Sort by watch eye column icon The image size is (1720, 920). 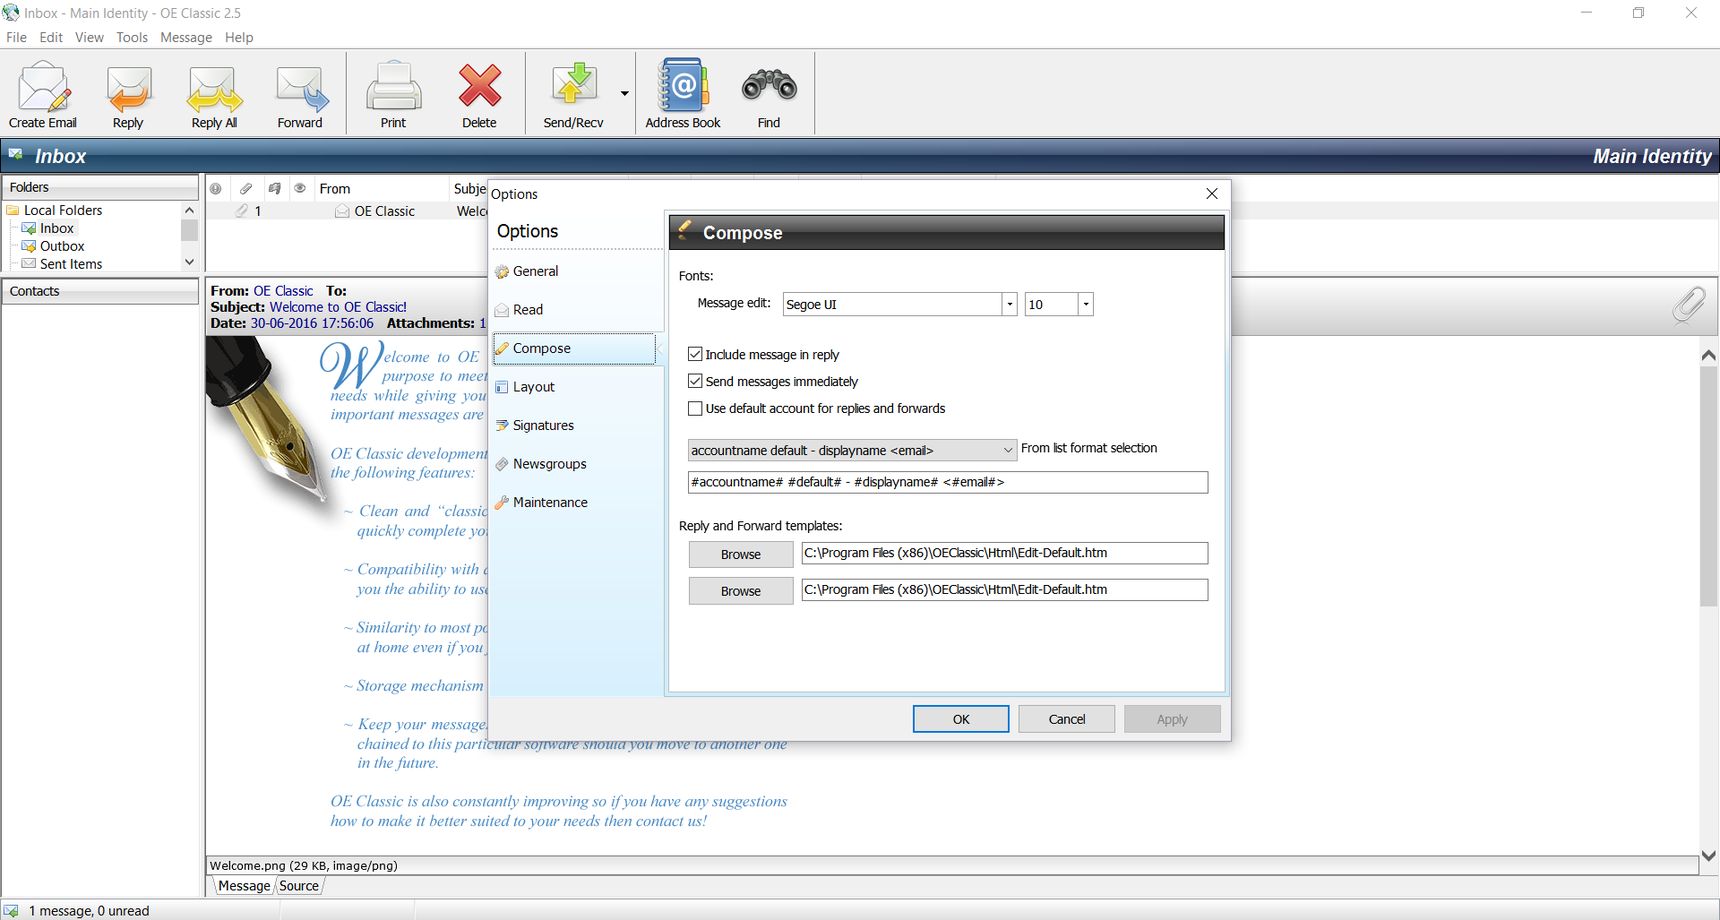pyautogui.click(x=300, y=188)
